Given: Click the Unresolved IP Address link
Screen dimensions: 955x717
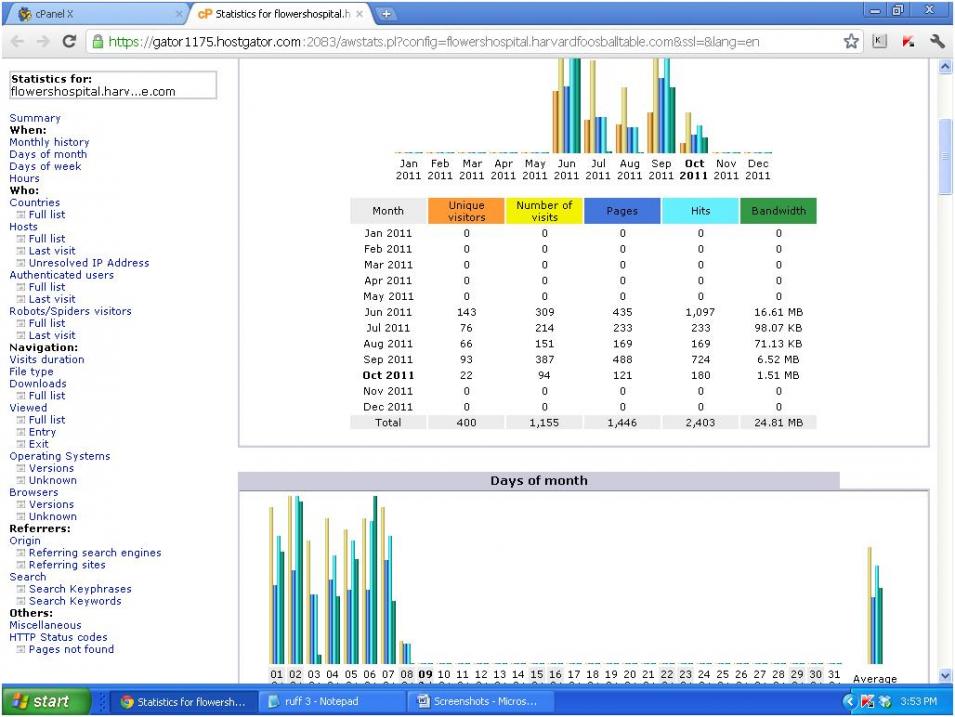Looking at the screenshot, I should (89, 263).
